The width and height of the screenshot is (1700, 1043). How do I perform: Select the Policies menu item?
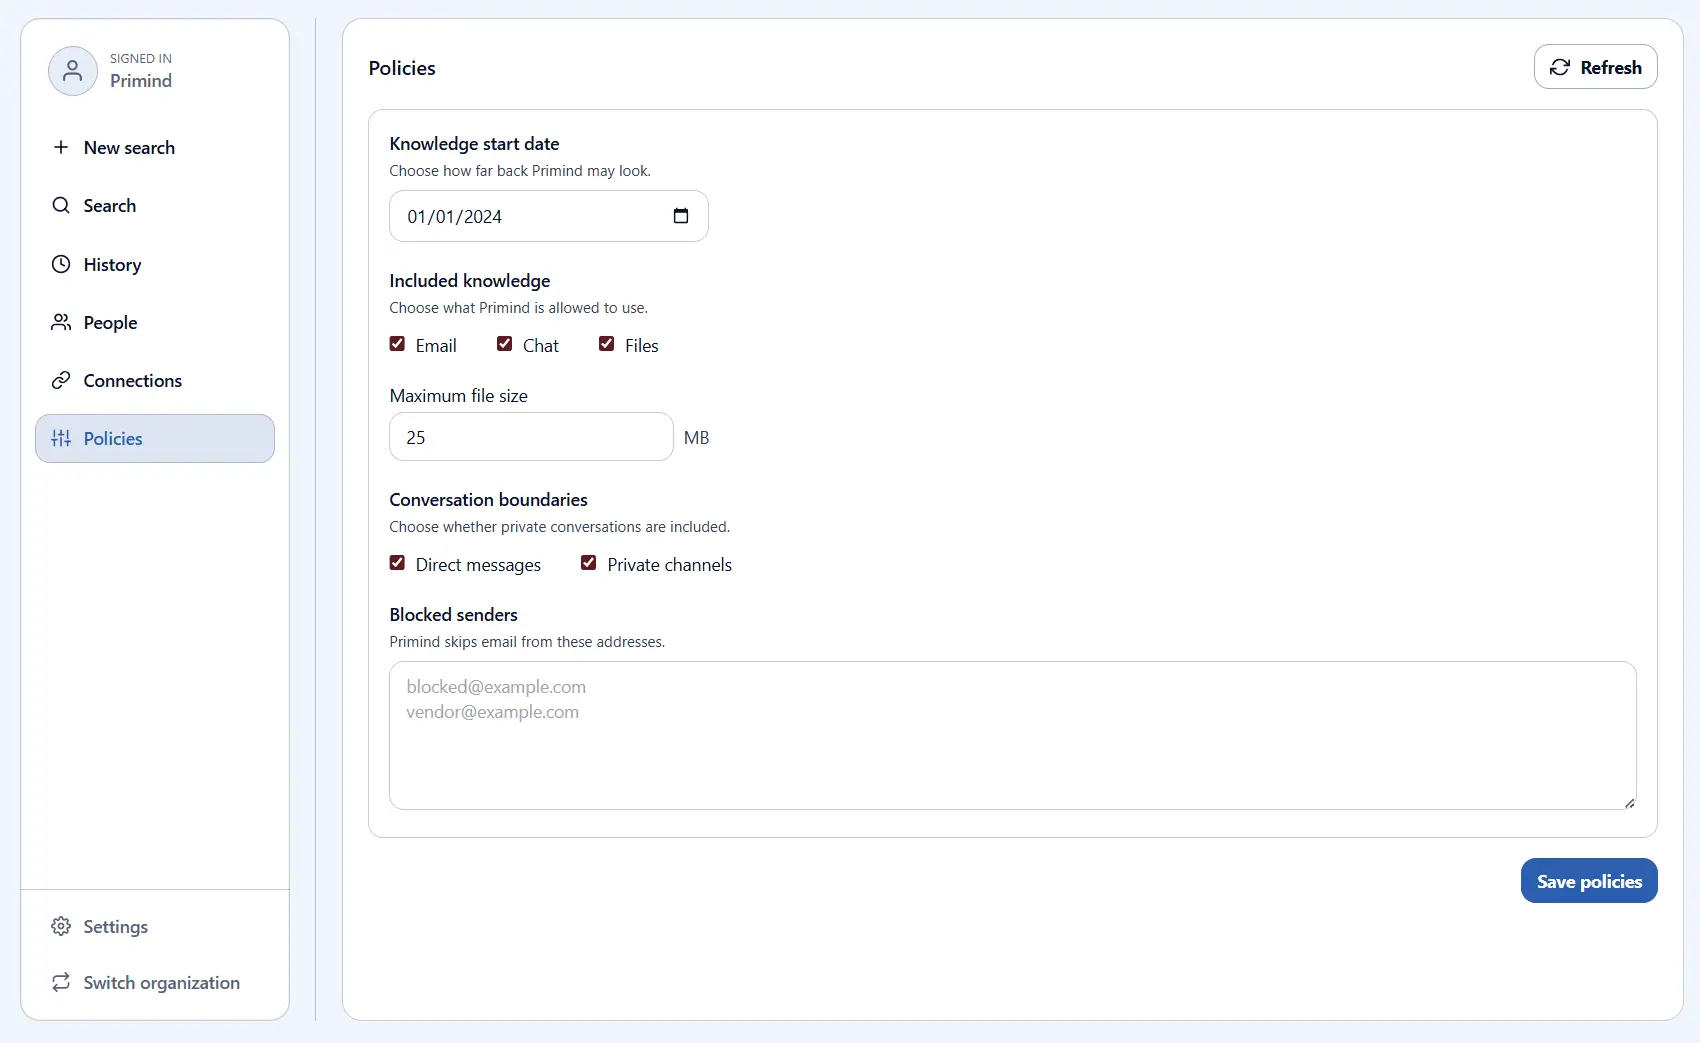(155, 439)
